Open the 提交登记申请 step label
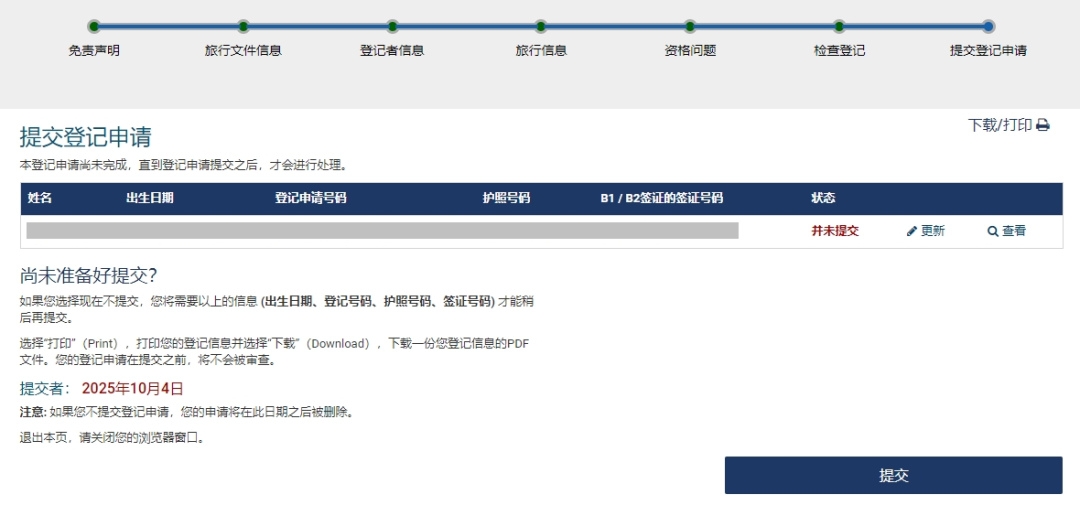 988,51
